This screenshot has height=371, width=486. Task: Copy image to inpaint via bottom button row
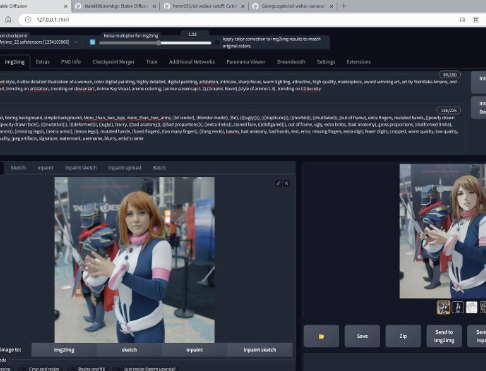[x=194, y=350]
